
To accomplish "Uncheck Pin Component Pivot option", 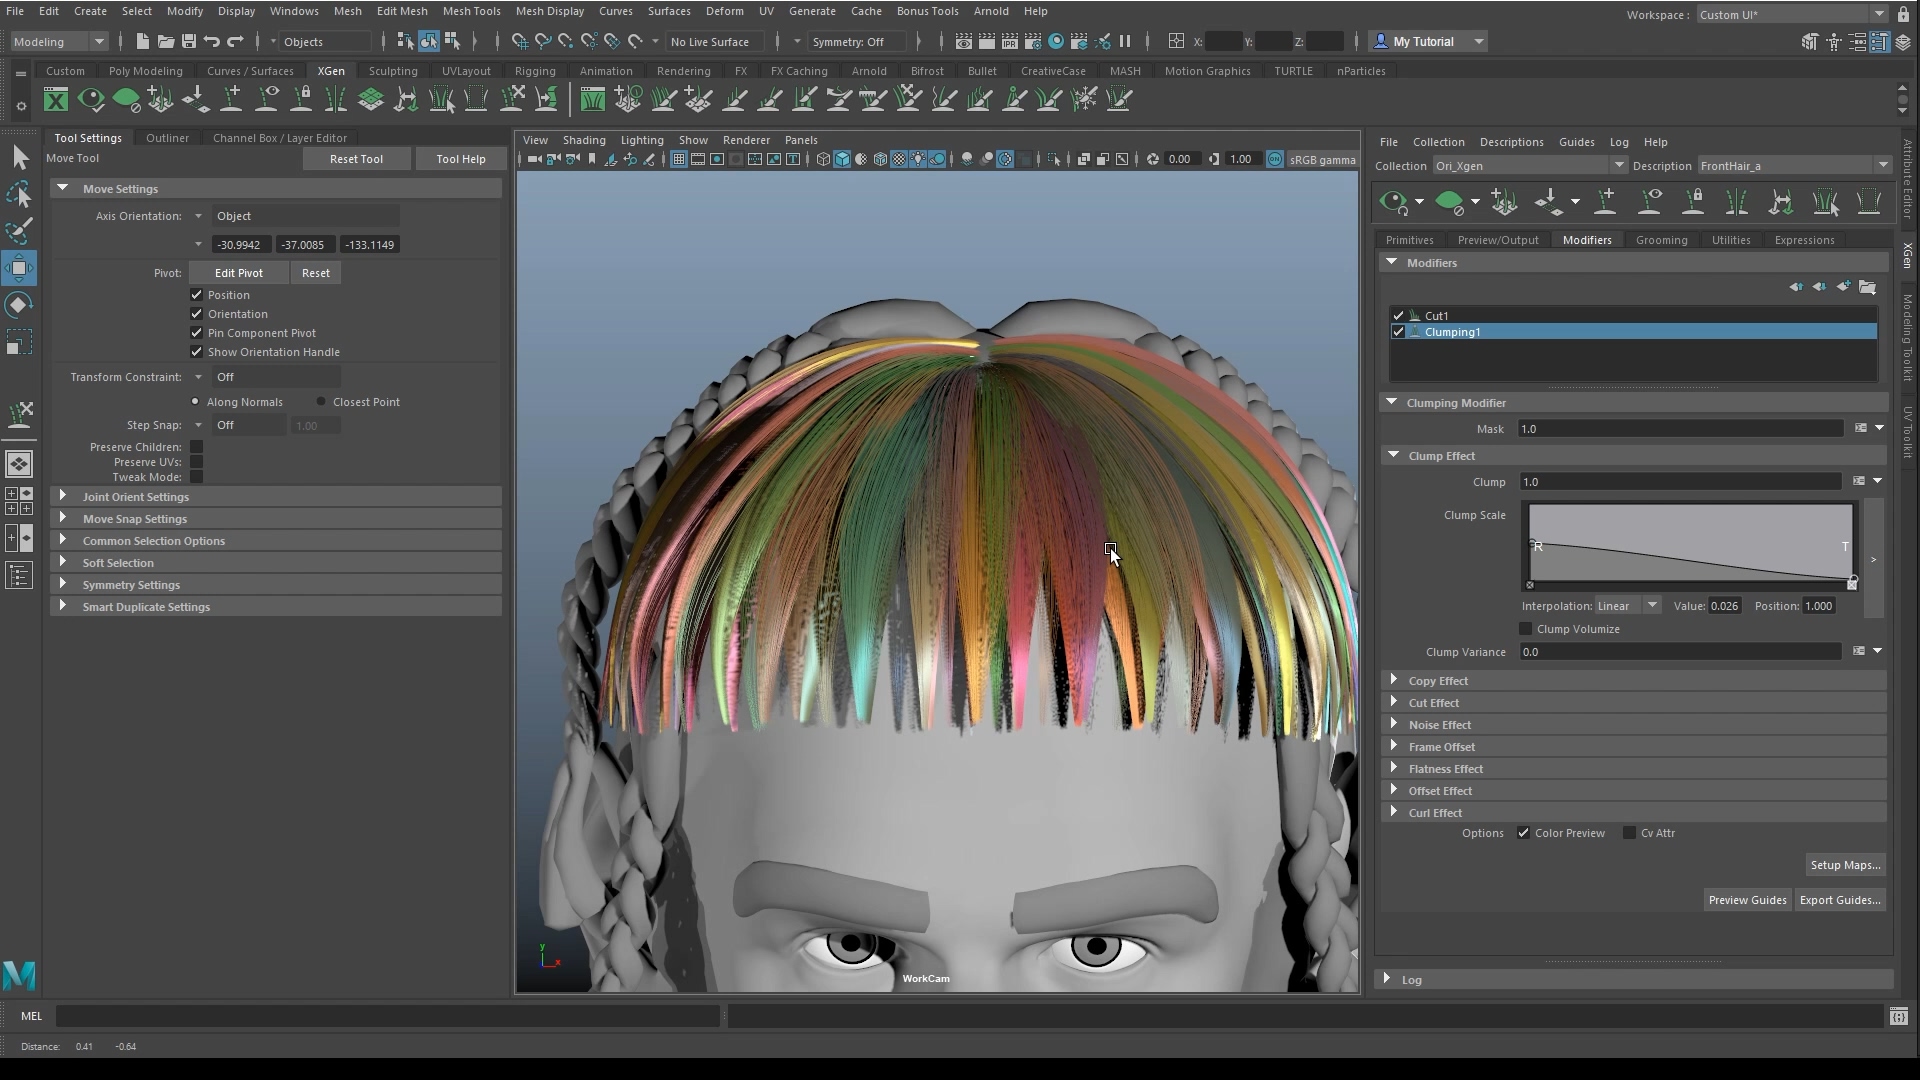I will [x=197, y=333].
